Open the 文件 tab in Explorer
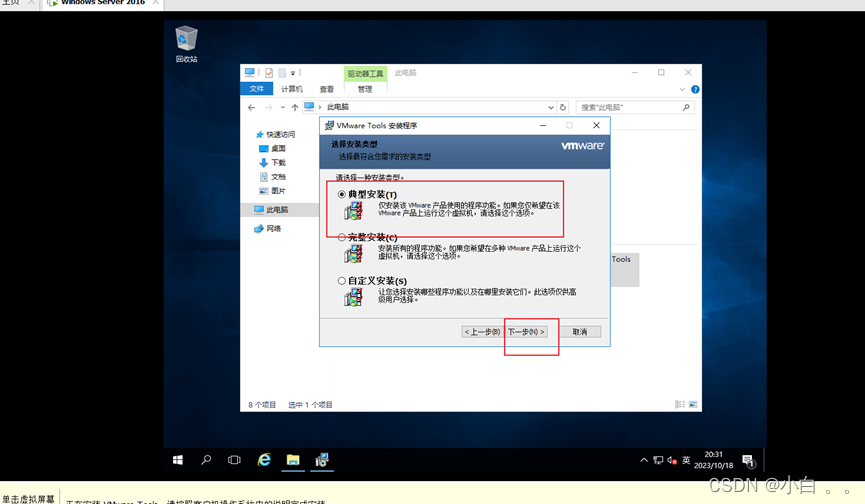Screen dimensions: 865x504 point(257,89)
